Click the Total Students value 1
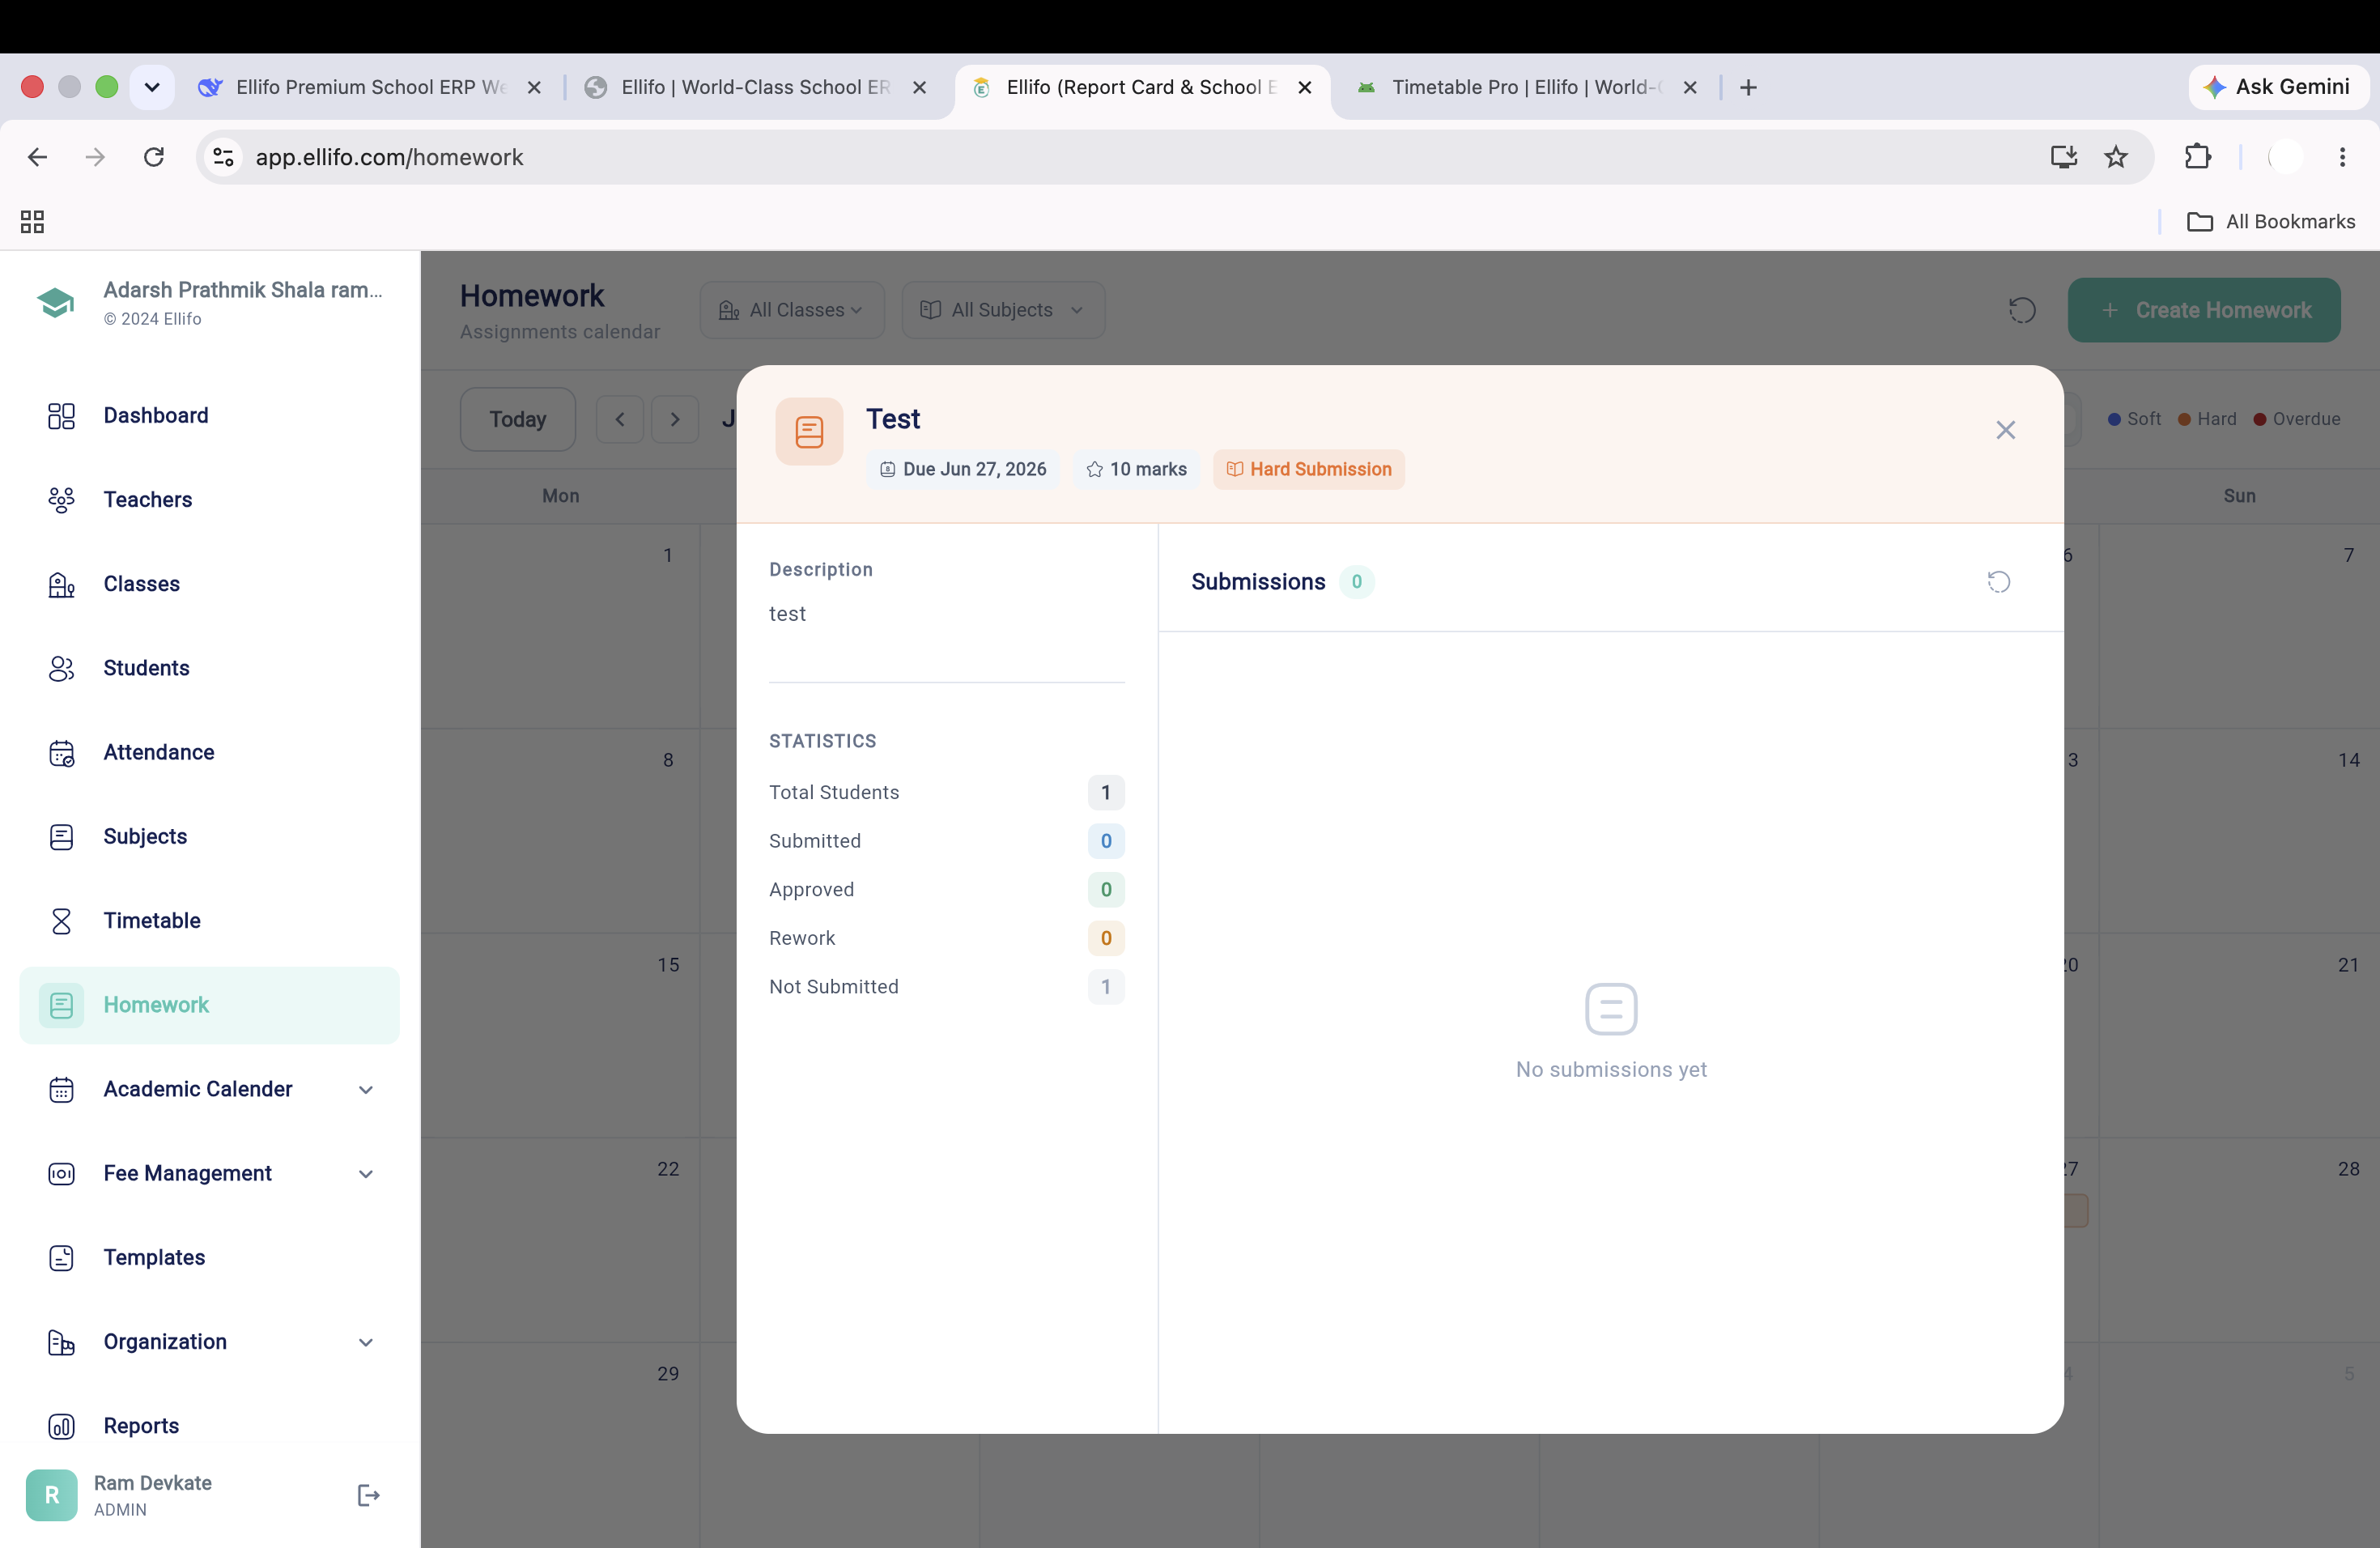Viewport: 2380px width, 1548px height. (x=1105, y=792)
